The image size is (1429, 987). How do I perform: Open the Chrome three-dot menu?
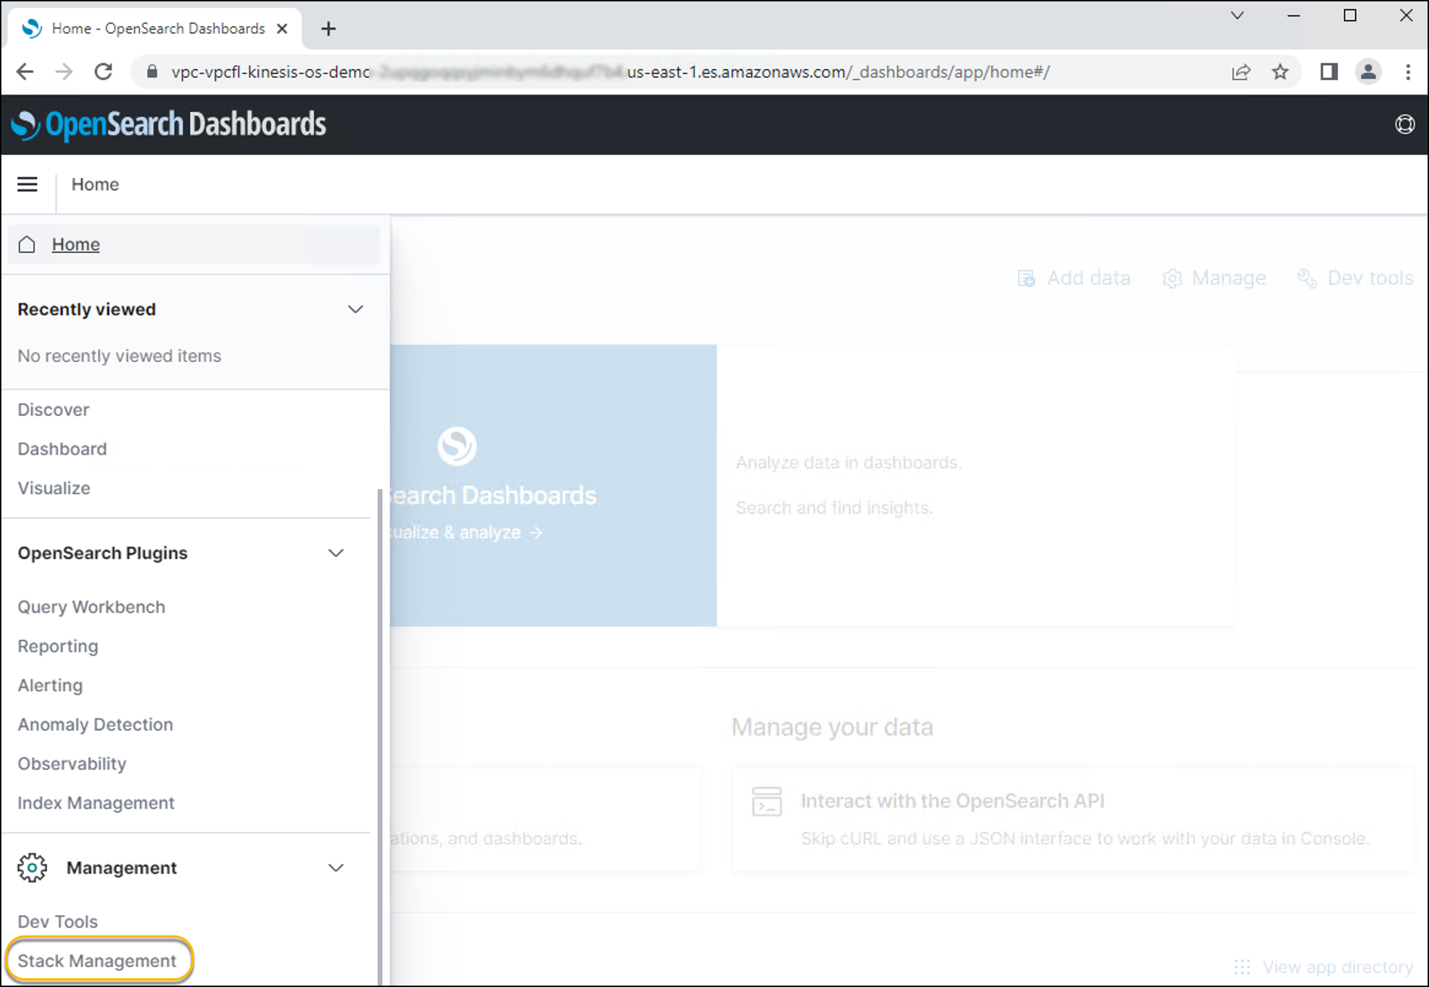(x=1408, y=72)
